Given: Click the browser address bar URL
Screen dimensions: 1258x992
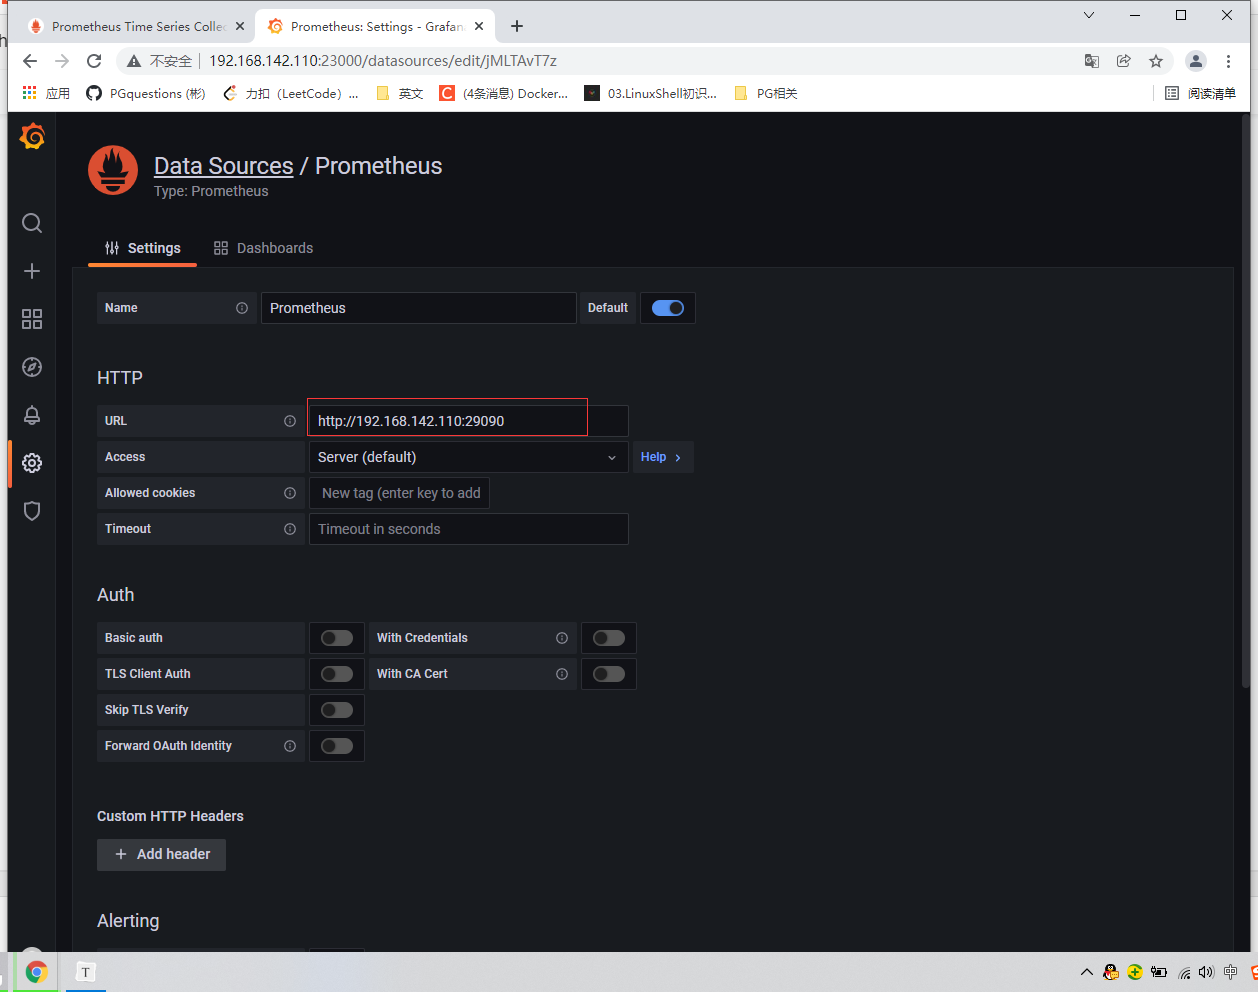Looking at the screenshot, I should click(x=383, y=61).
